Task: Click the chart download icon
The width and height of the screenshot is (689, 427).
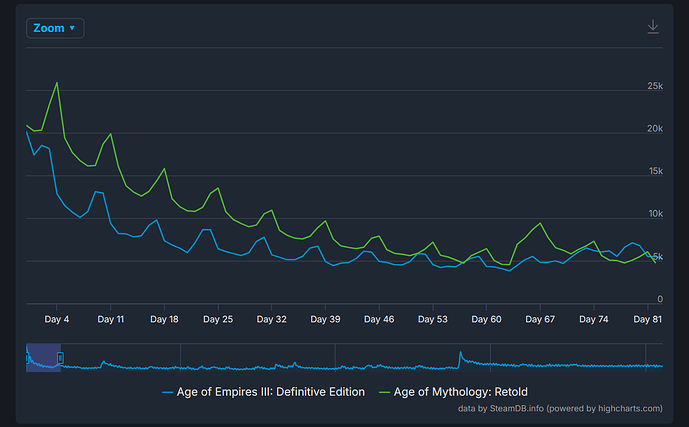Action: click(653, 27)
